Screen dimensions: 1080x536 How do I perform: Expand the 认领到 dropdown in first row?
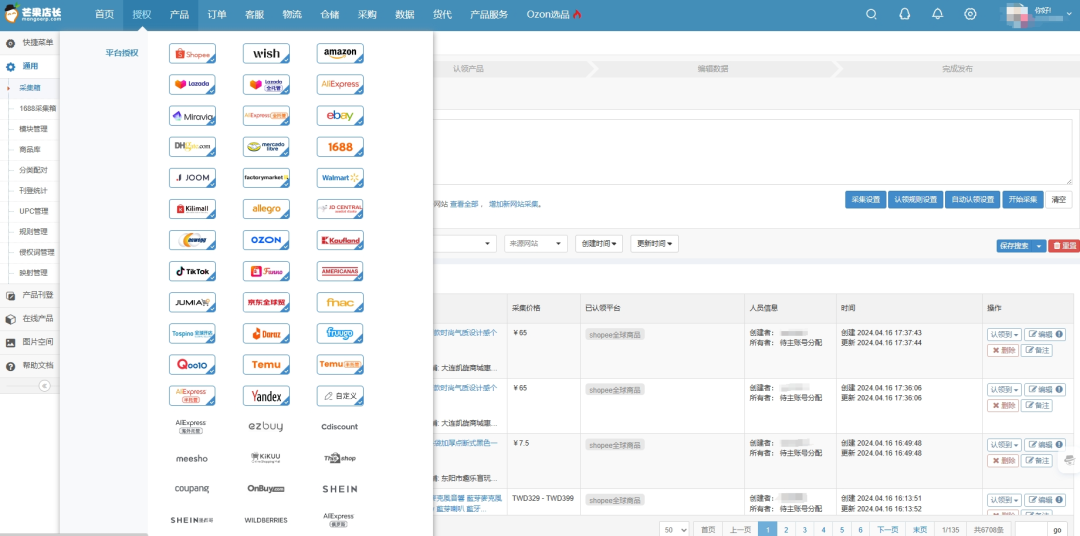[x=1004, y=334]
